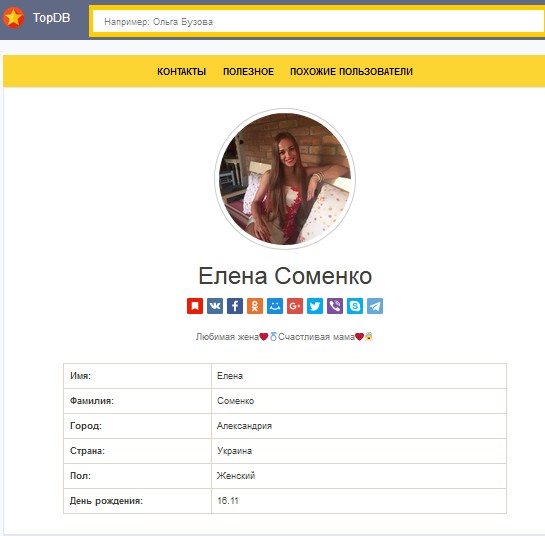Viewport: 545px width, 536px height.
Task: Share profile via Skype icon
Action: 355,306
